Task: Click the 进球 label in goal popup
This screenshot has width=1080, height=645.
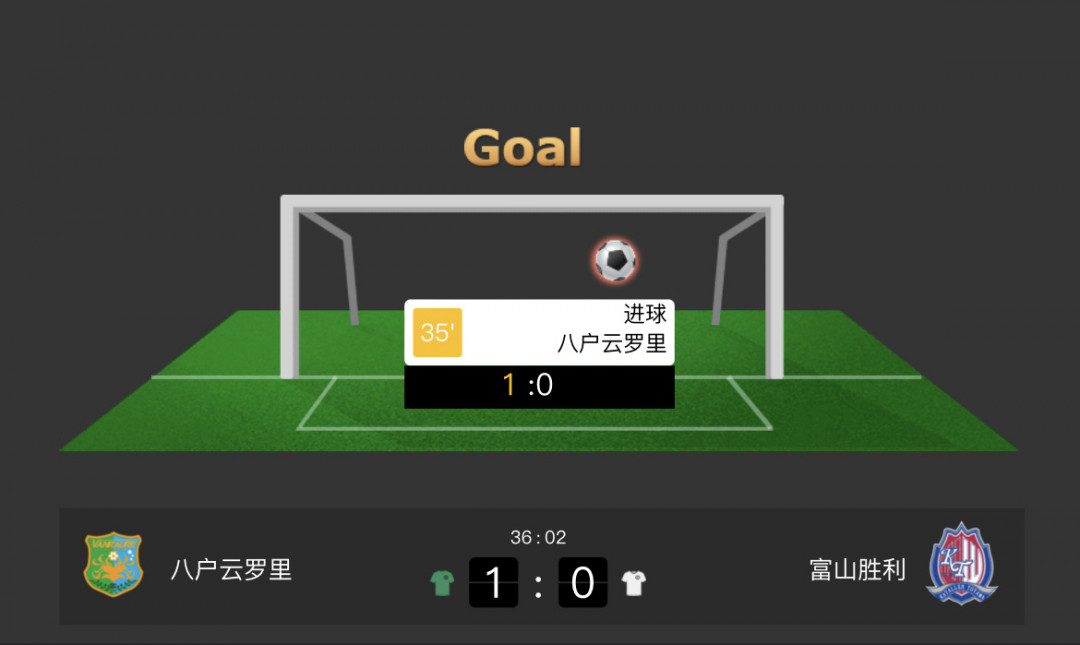Action: (x=645, y=314)
